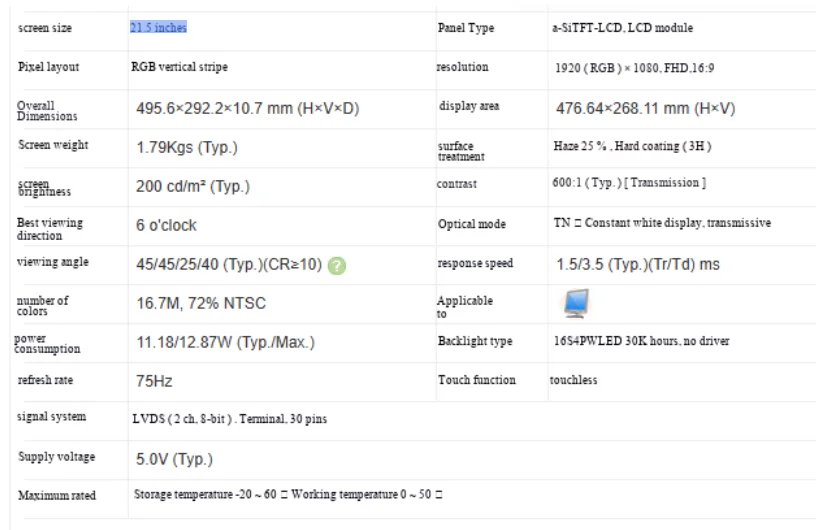Viewport: 816px width, 530px height.
Task: Click the 'Supply voltage' label
Action: pyautogui.click(x=57, y=457)
